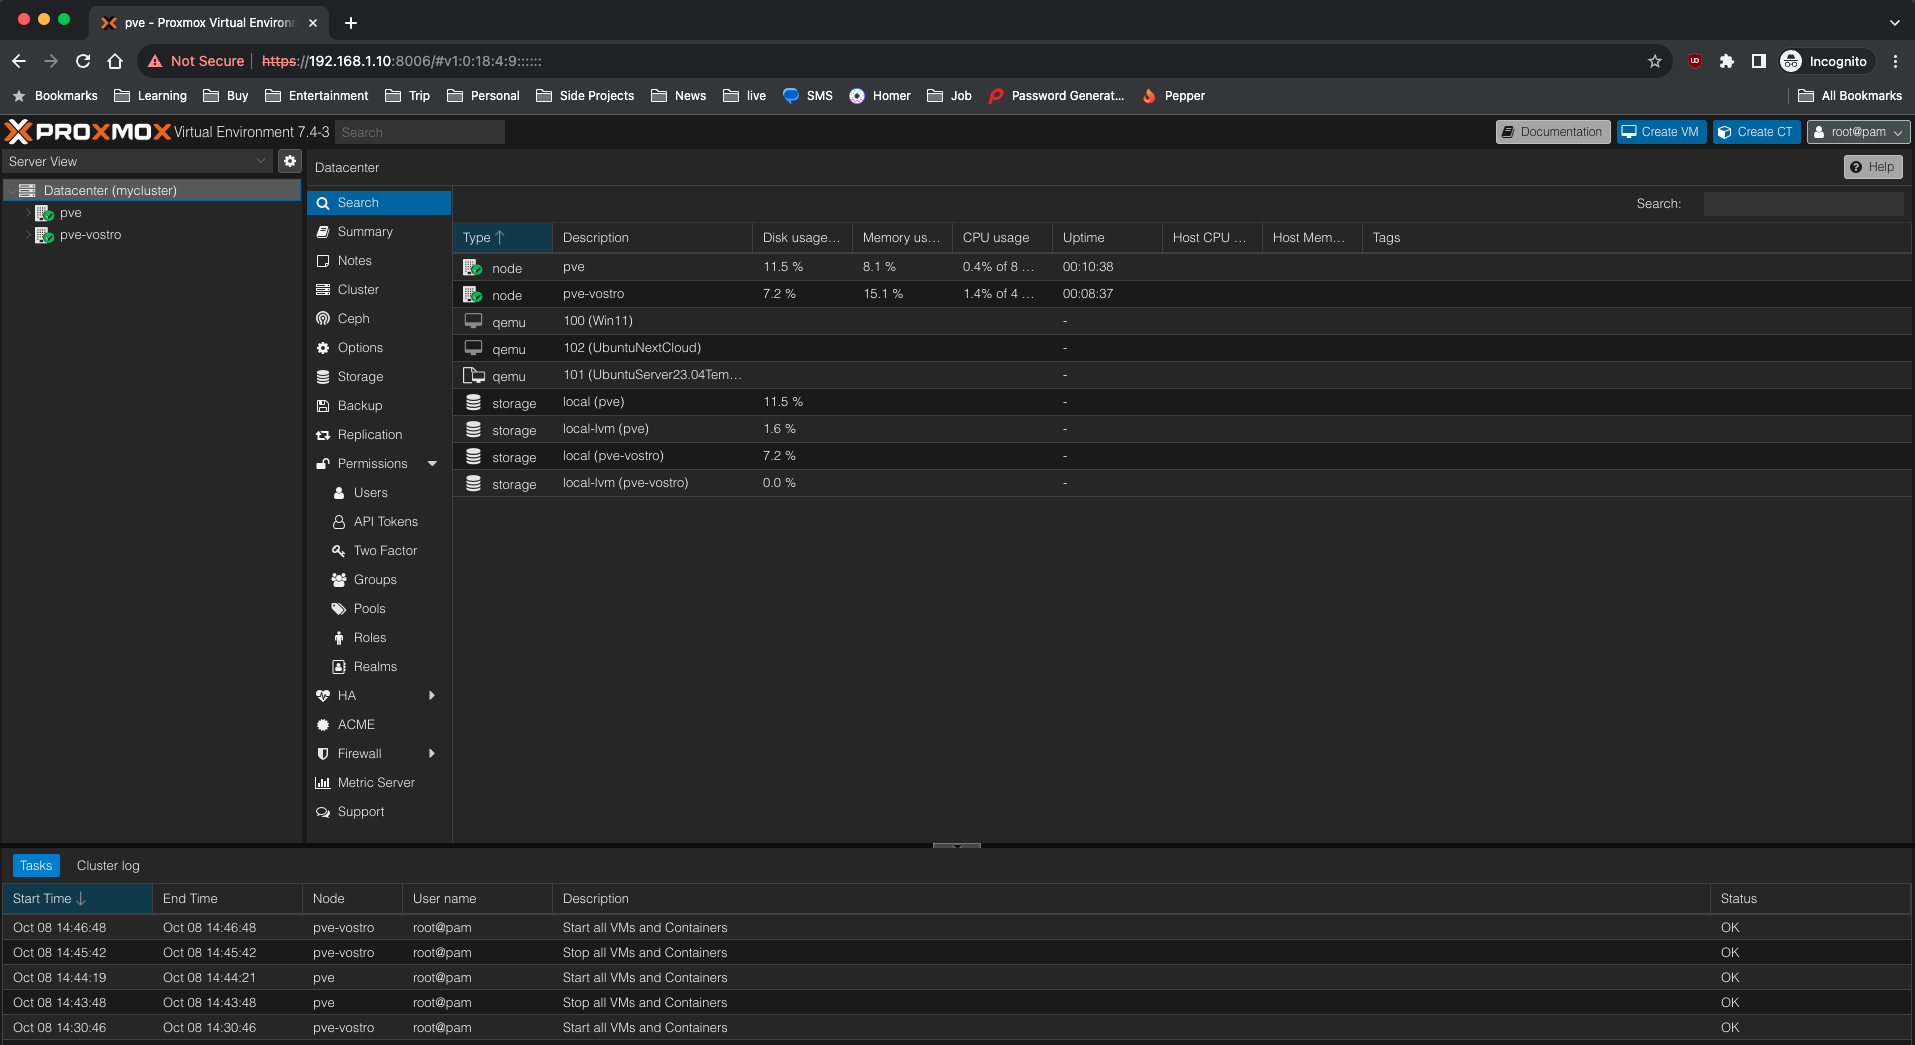
Task: Open Storage in Datacenter menu
Action: (379, 376)
